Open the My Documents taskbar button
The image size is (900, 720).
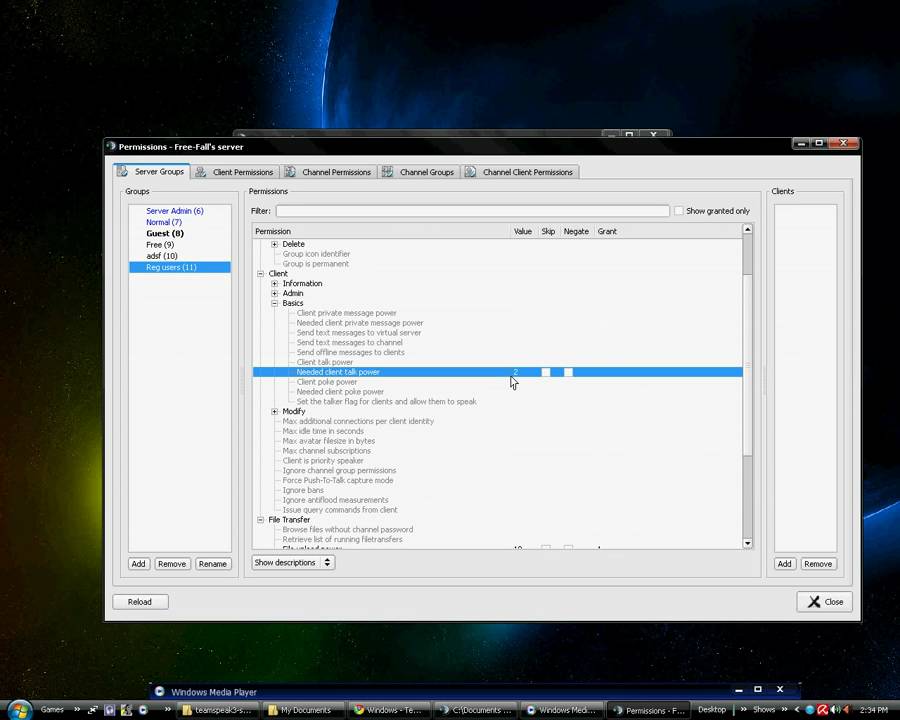302,710
